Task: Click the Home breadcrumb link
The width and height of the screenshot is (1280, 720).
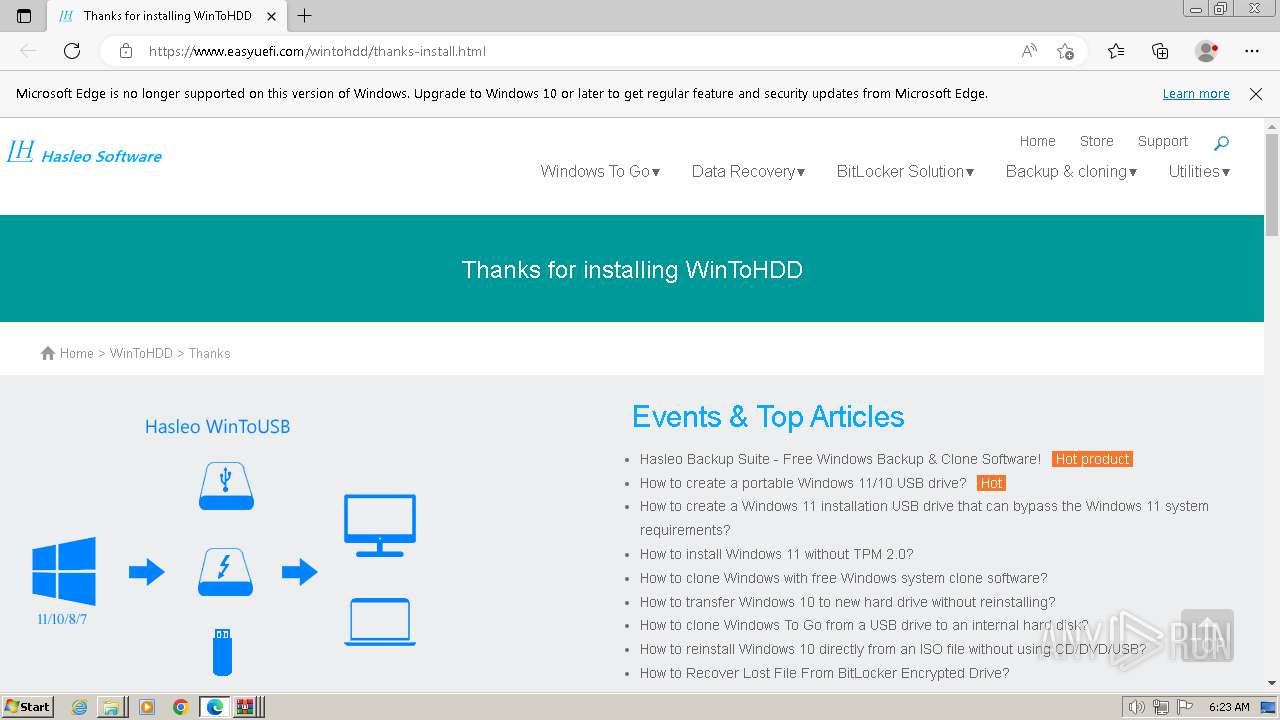Action: 76,353
